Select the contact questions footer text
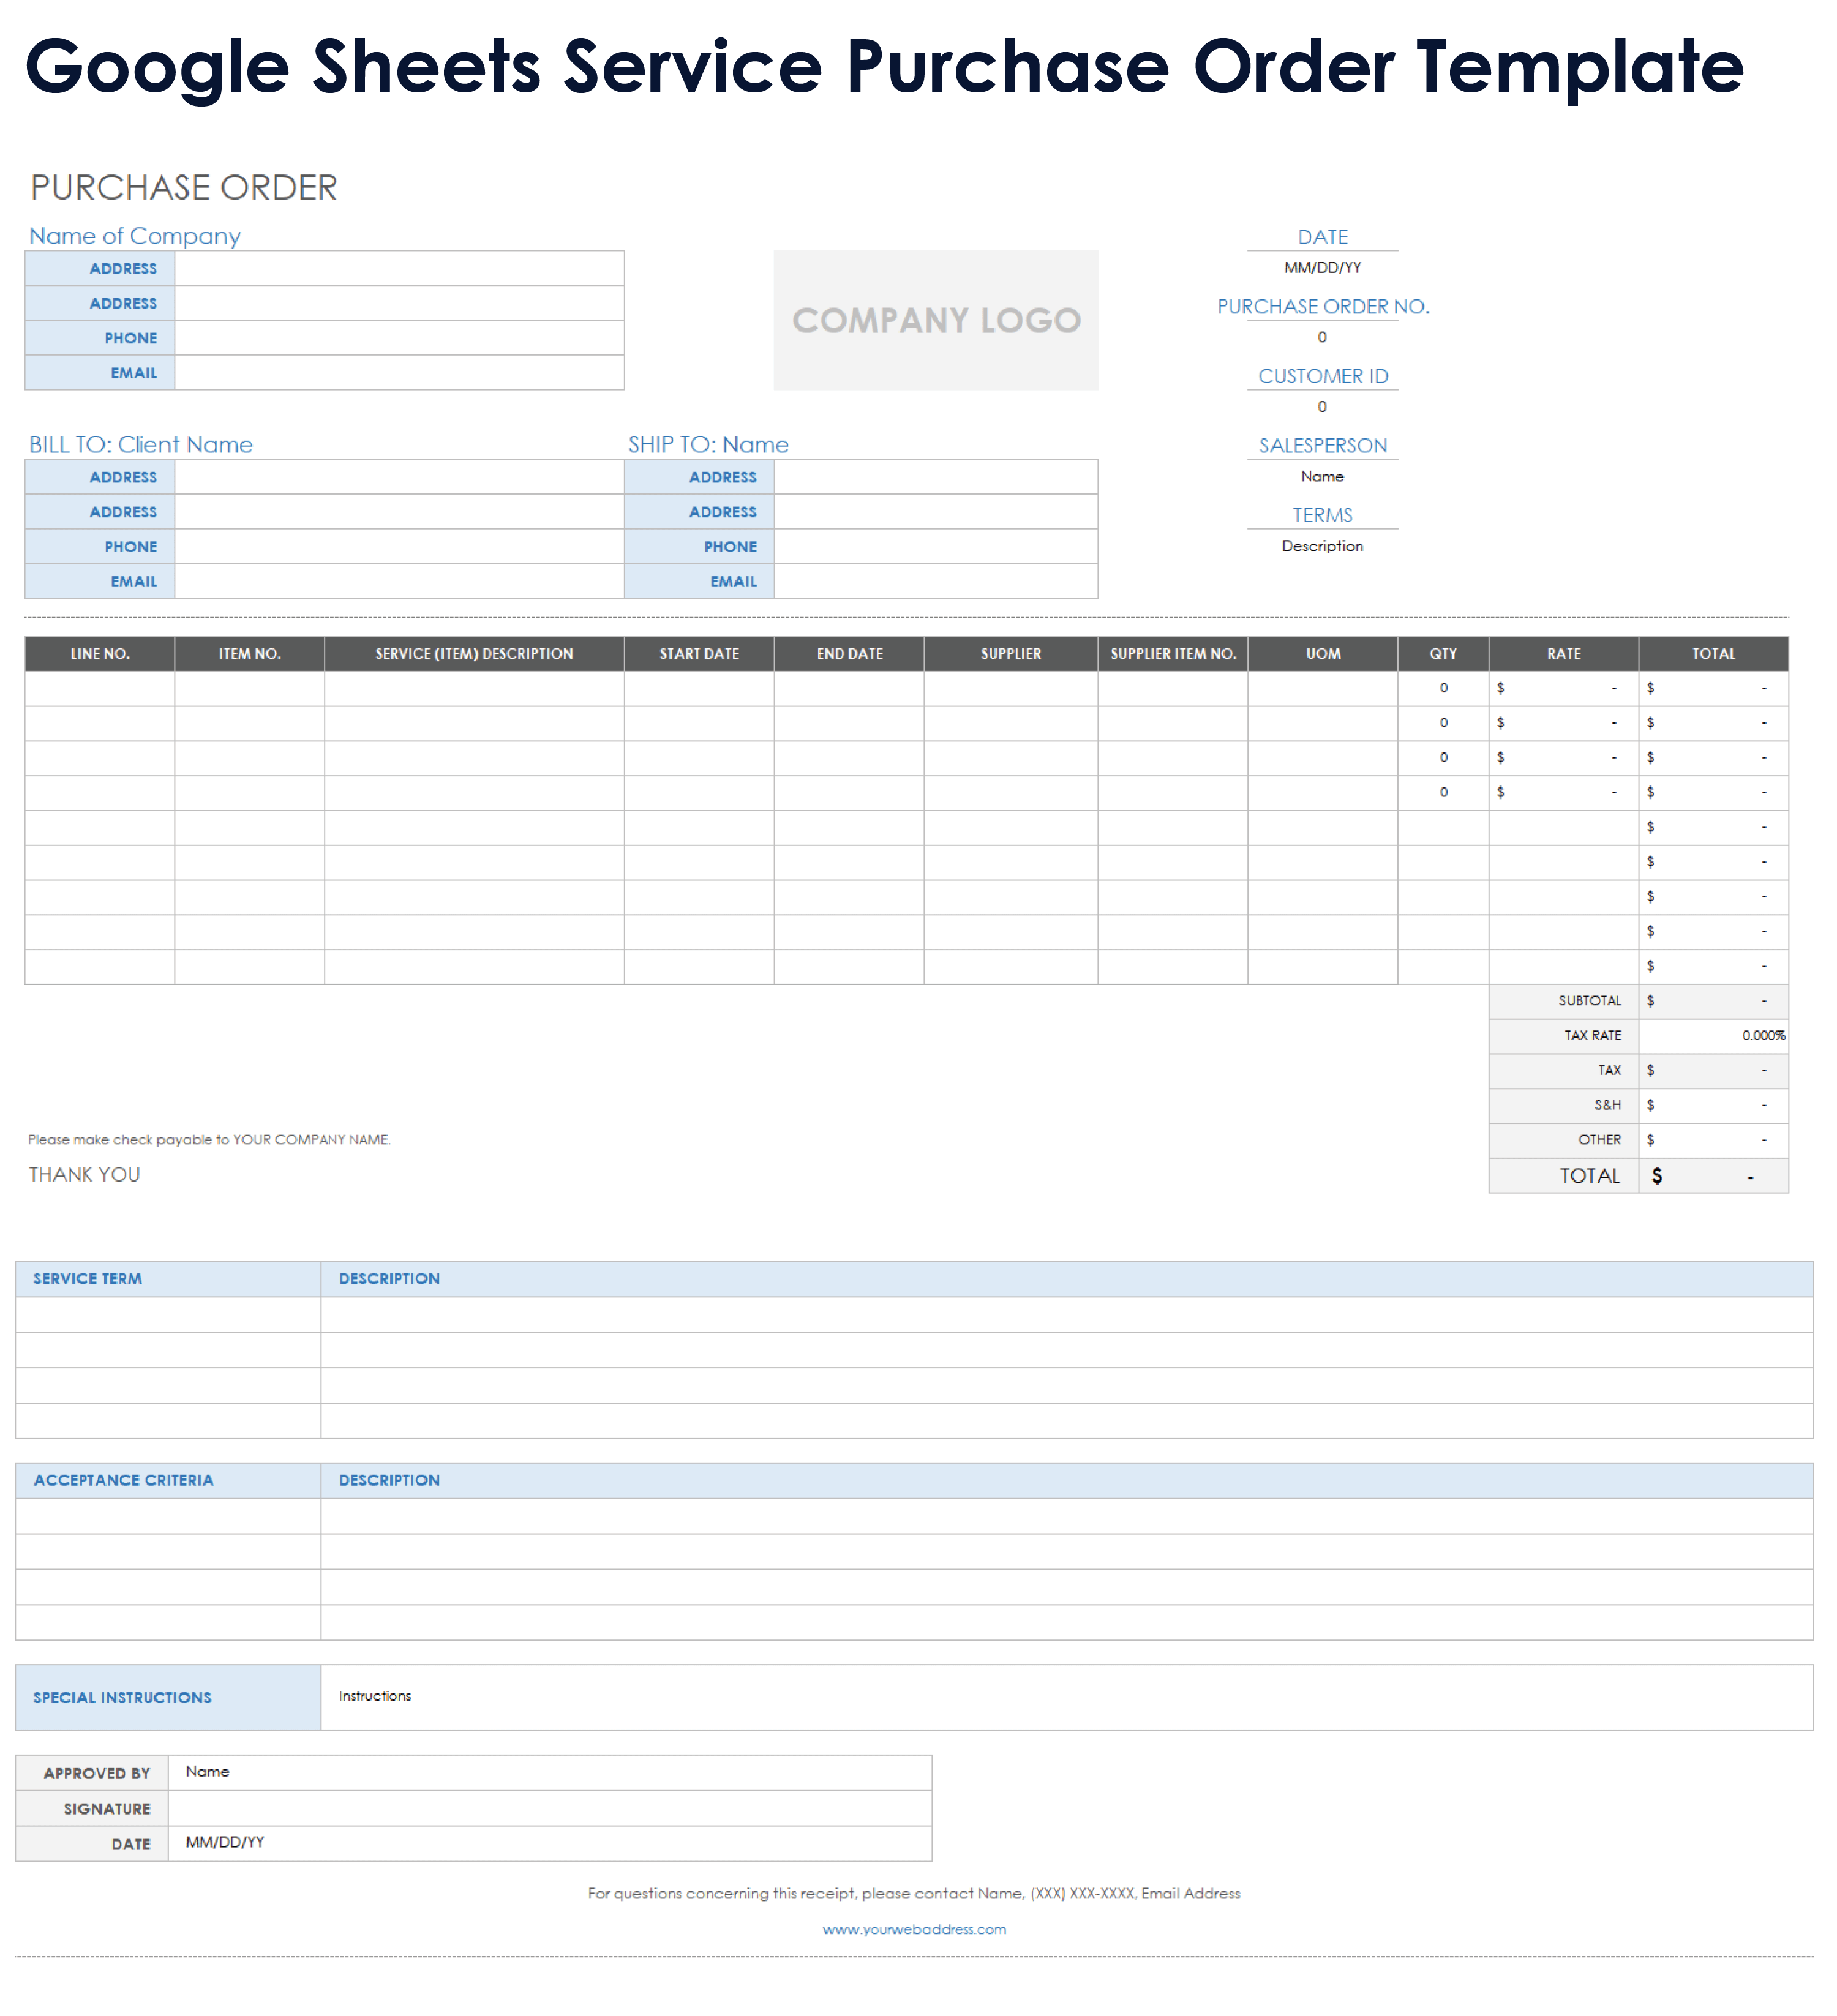1837x2016 pixels. tap(914, 1894)
